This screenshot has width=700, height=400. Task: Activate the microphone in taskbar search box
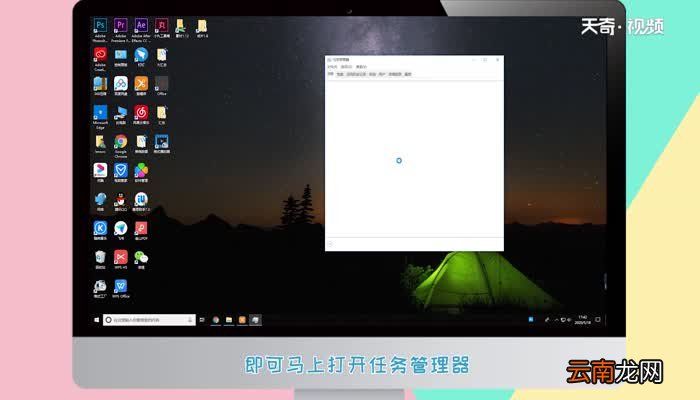[x=190, y=320]
